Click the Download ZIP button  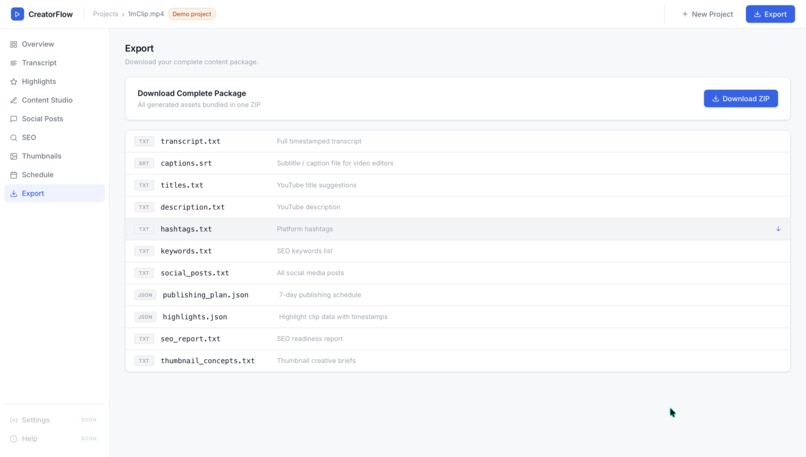(741, 99)
